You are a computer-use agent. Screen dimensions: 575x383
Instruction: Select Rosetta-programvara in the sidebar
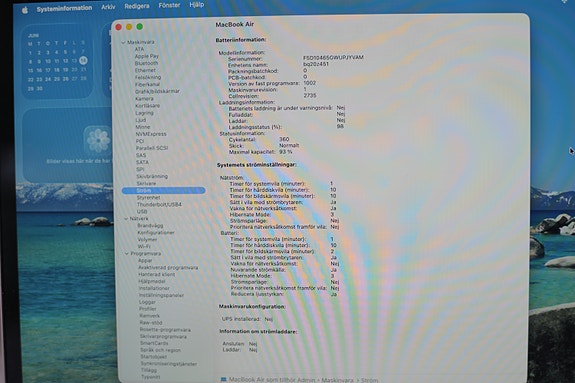click(x=165, y=330)
